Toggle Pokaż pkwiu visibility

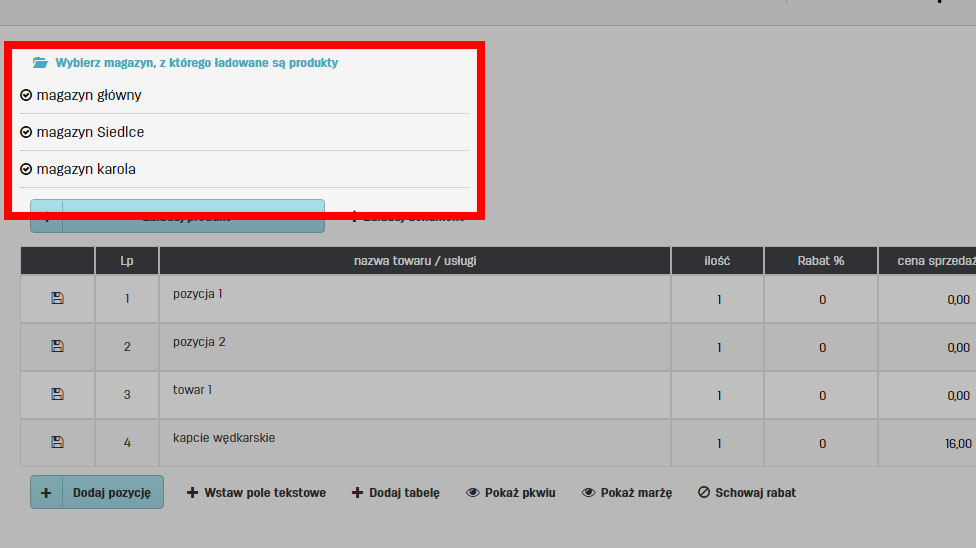click(511, 492)
